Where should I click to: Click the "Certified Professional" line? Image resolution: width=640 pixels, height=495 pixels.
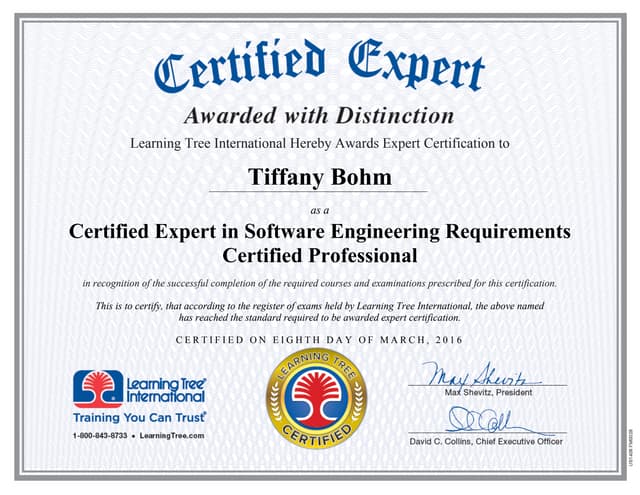coord(320,256)
